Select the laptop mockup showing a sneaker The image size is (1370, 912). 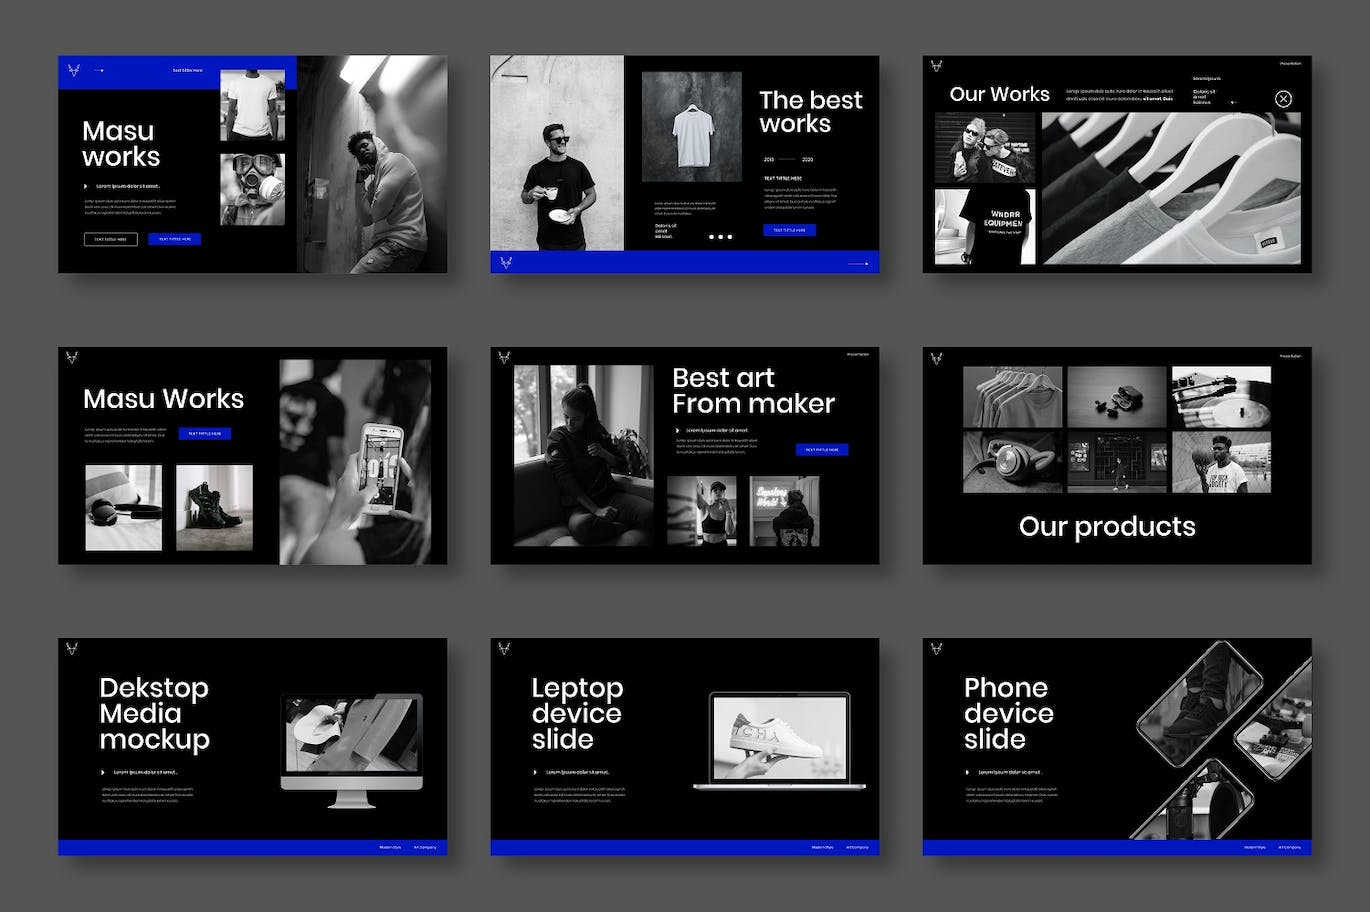tap(779, 740)
